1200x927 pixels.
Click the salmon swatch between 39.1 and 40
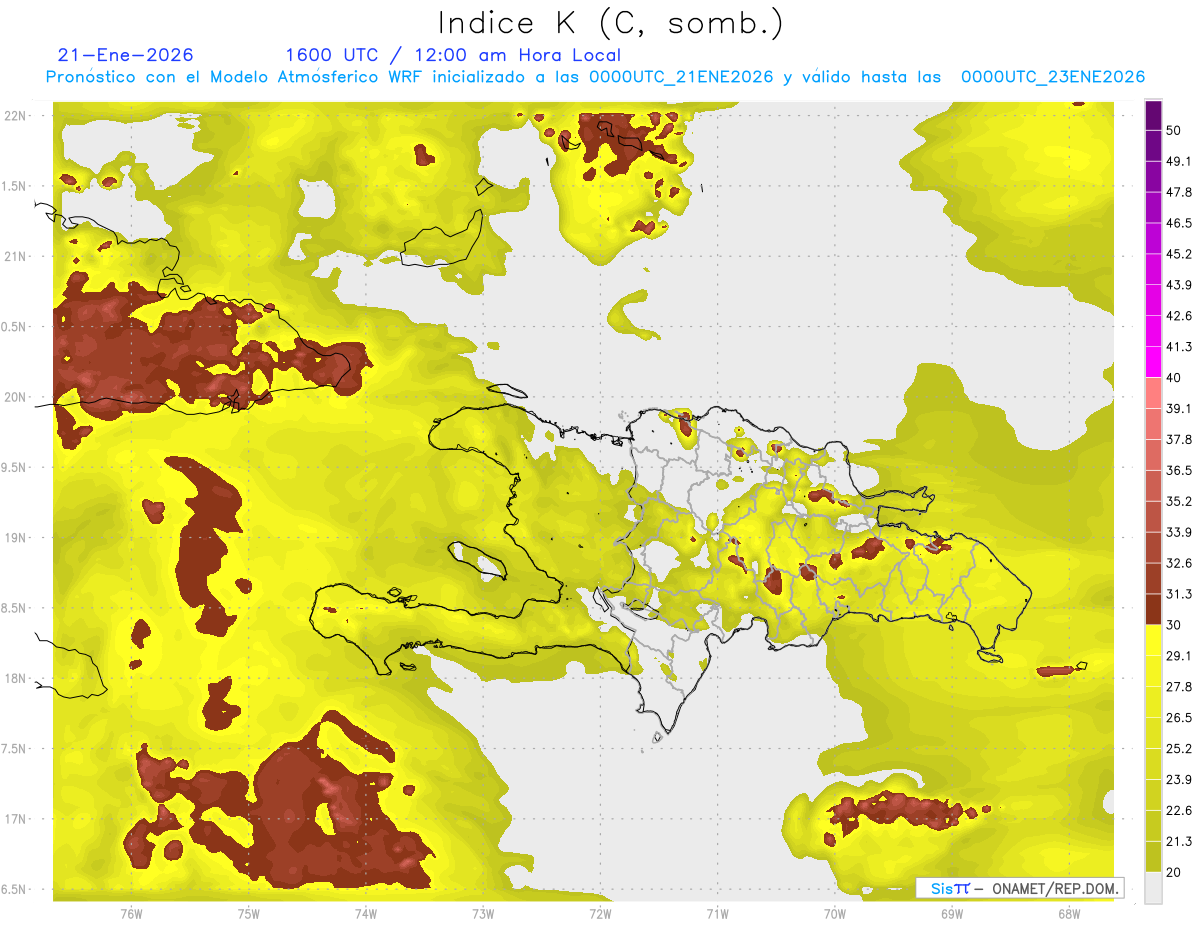click(1153, 393)
